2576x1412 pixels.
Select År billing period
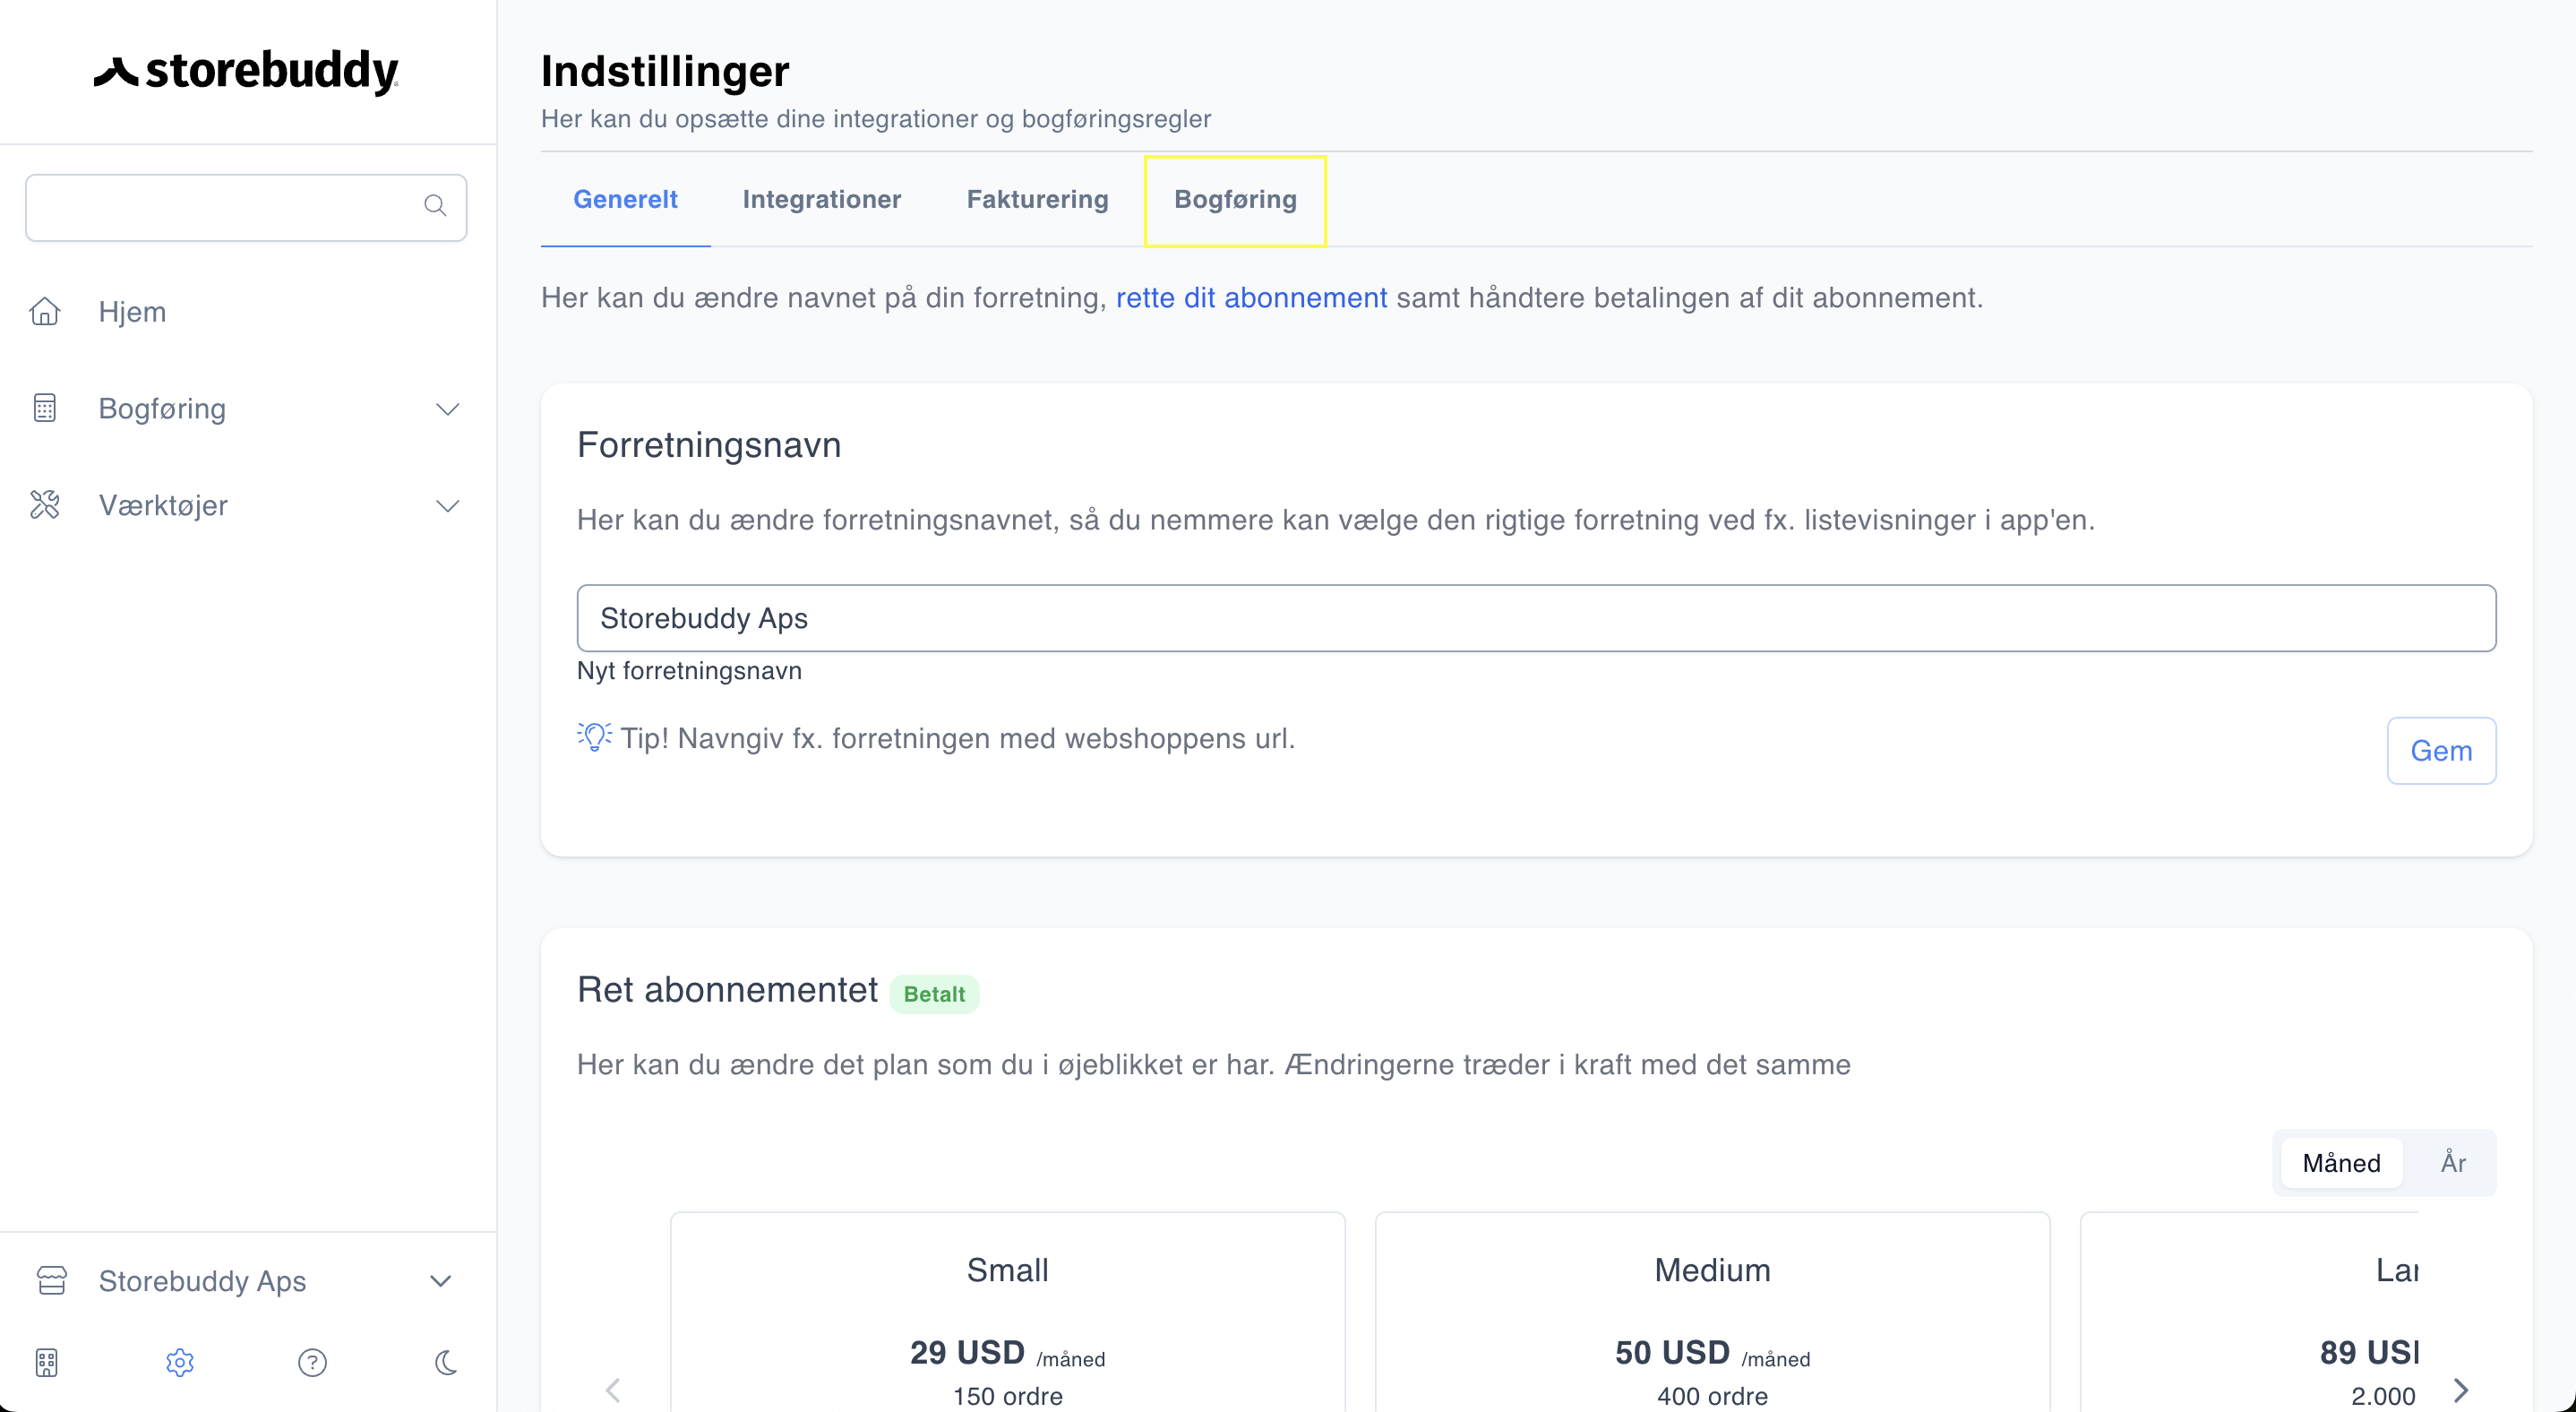(2453, 1163)
